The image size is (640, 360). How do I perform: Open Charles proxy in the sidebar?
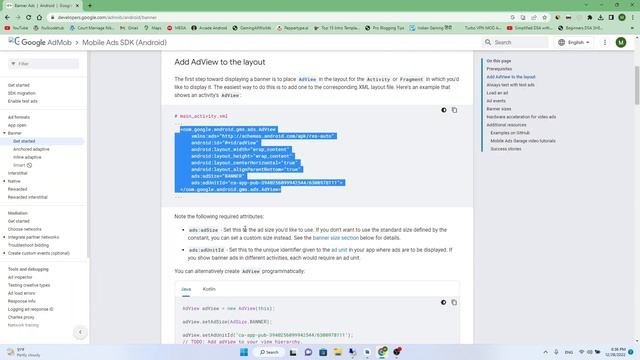coord(21,317)
